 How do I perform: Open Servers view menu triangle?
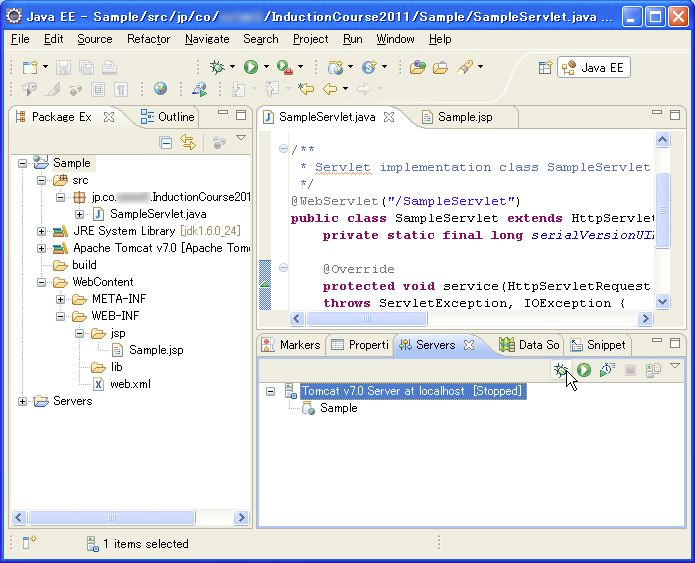pos(675,366)
